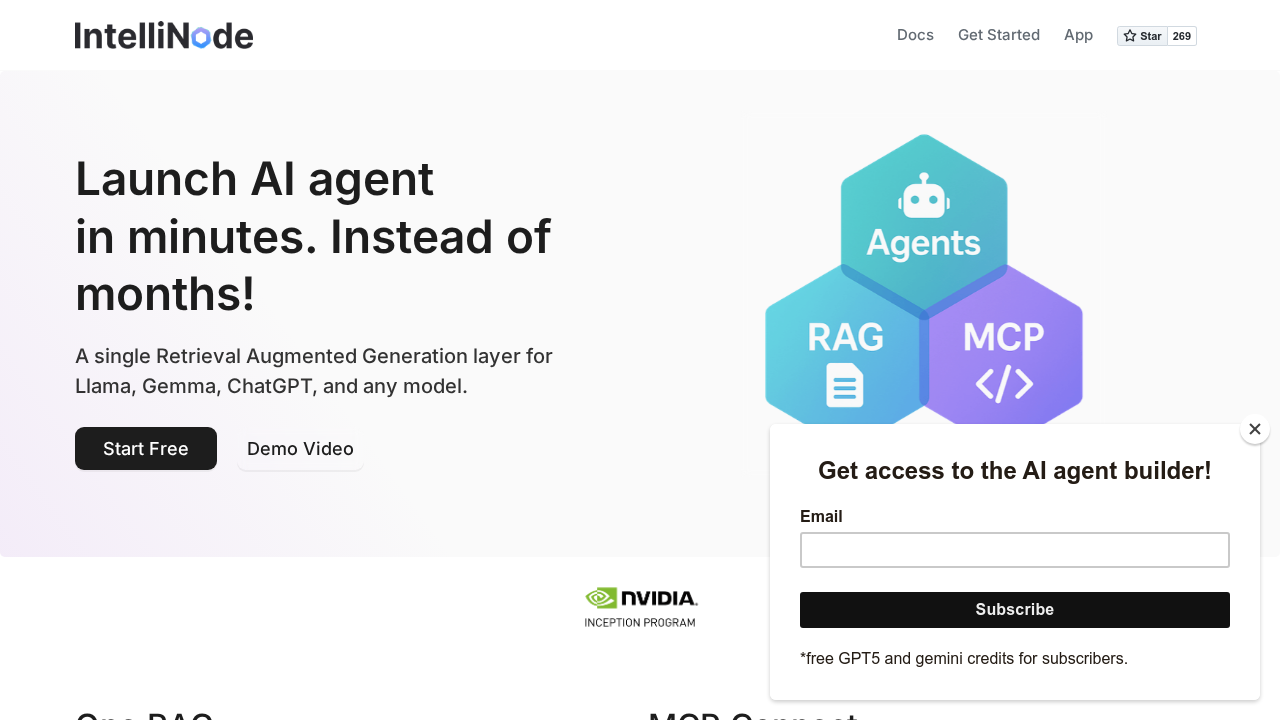This screenshot has width=1280, height=720.
Task: Click the MCP hexagon
Action: pos(1005,340)
